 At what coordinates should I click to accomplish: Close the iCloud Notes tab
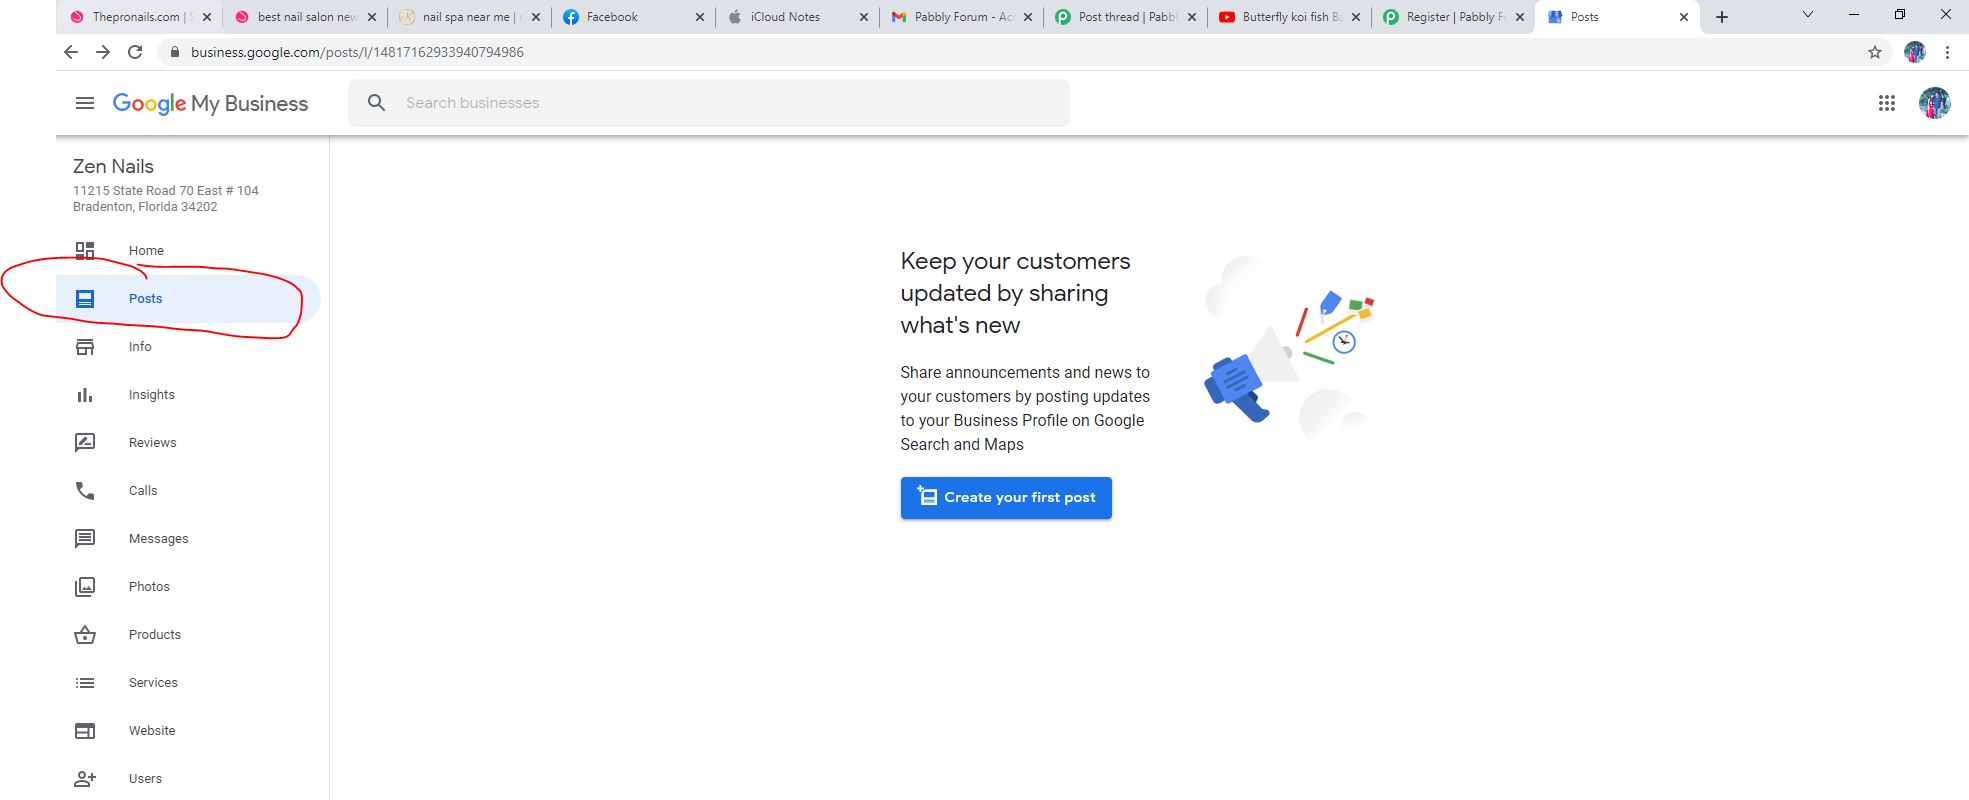863,17
